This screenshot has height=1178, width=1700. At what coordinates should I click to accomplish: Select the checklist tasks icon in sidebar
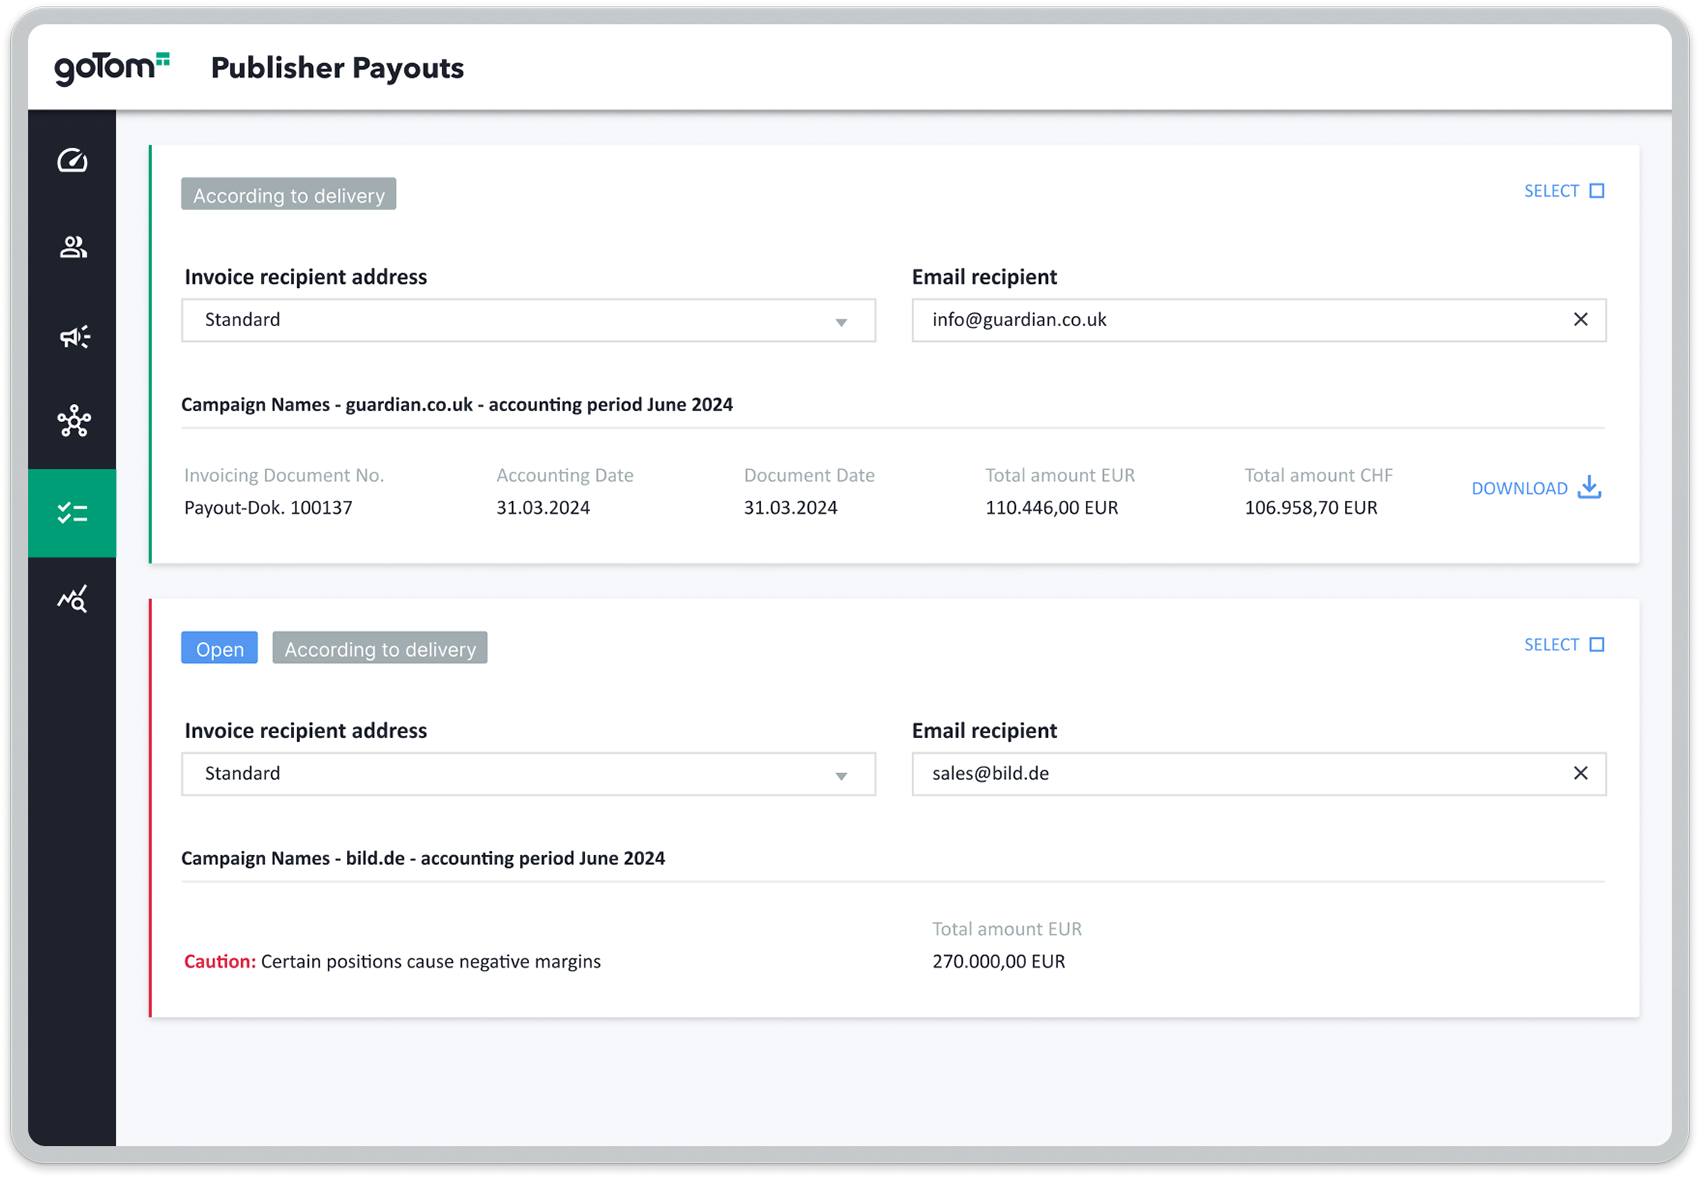(x=72, y=513)
